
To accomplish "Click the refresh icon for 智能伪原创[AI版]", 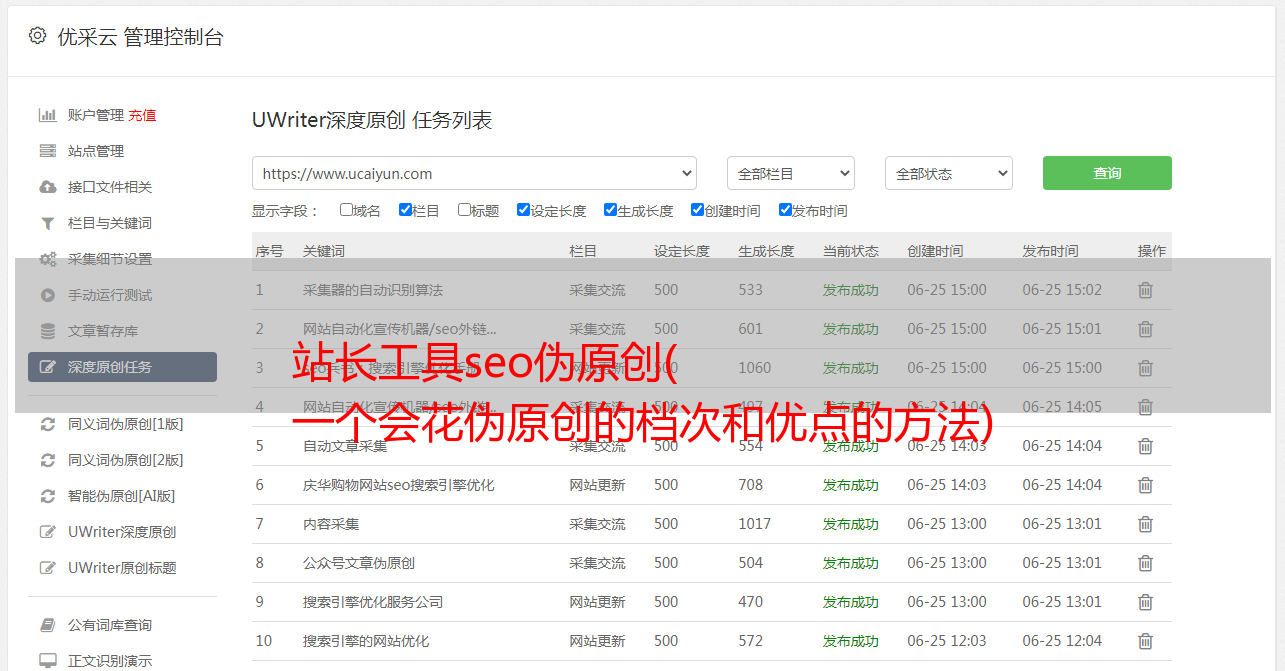I will (47, 496).
